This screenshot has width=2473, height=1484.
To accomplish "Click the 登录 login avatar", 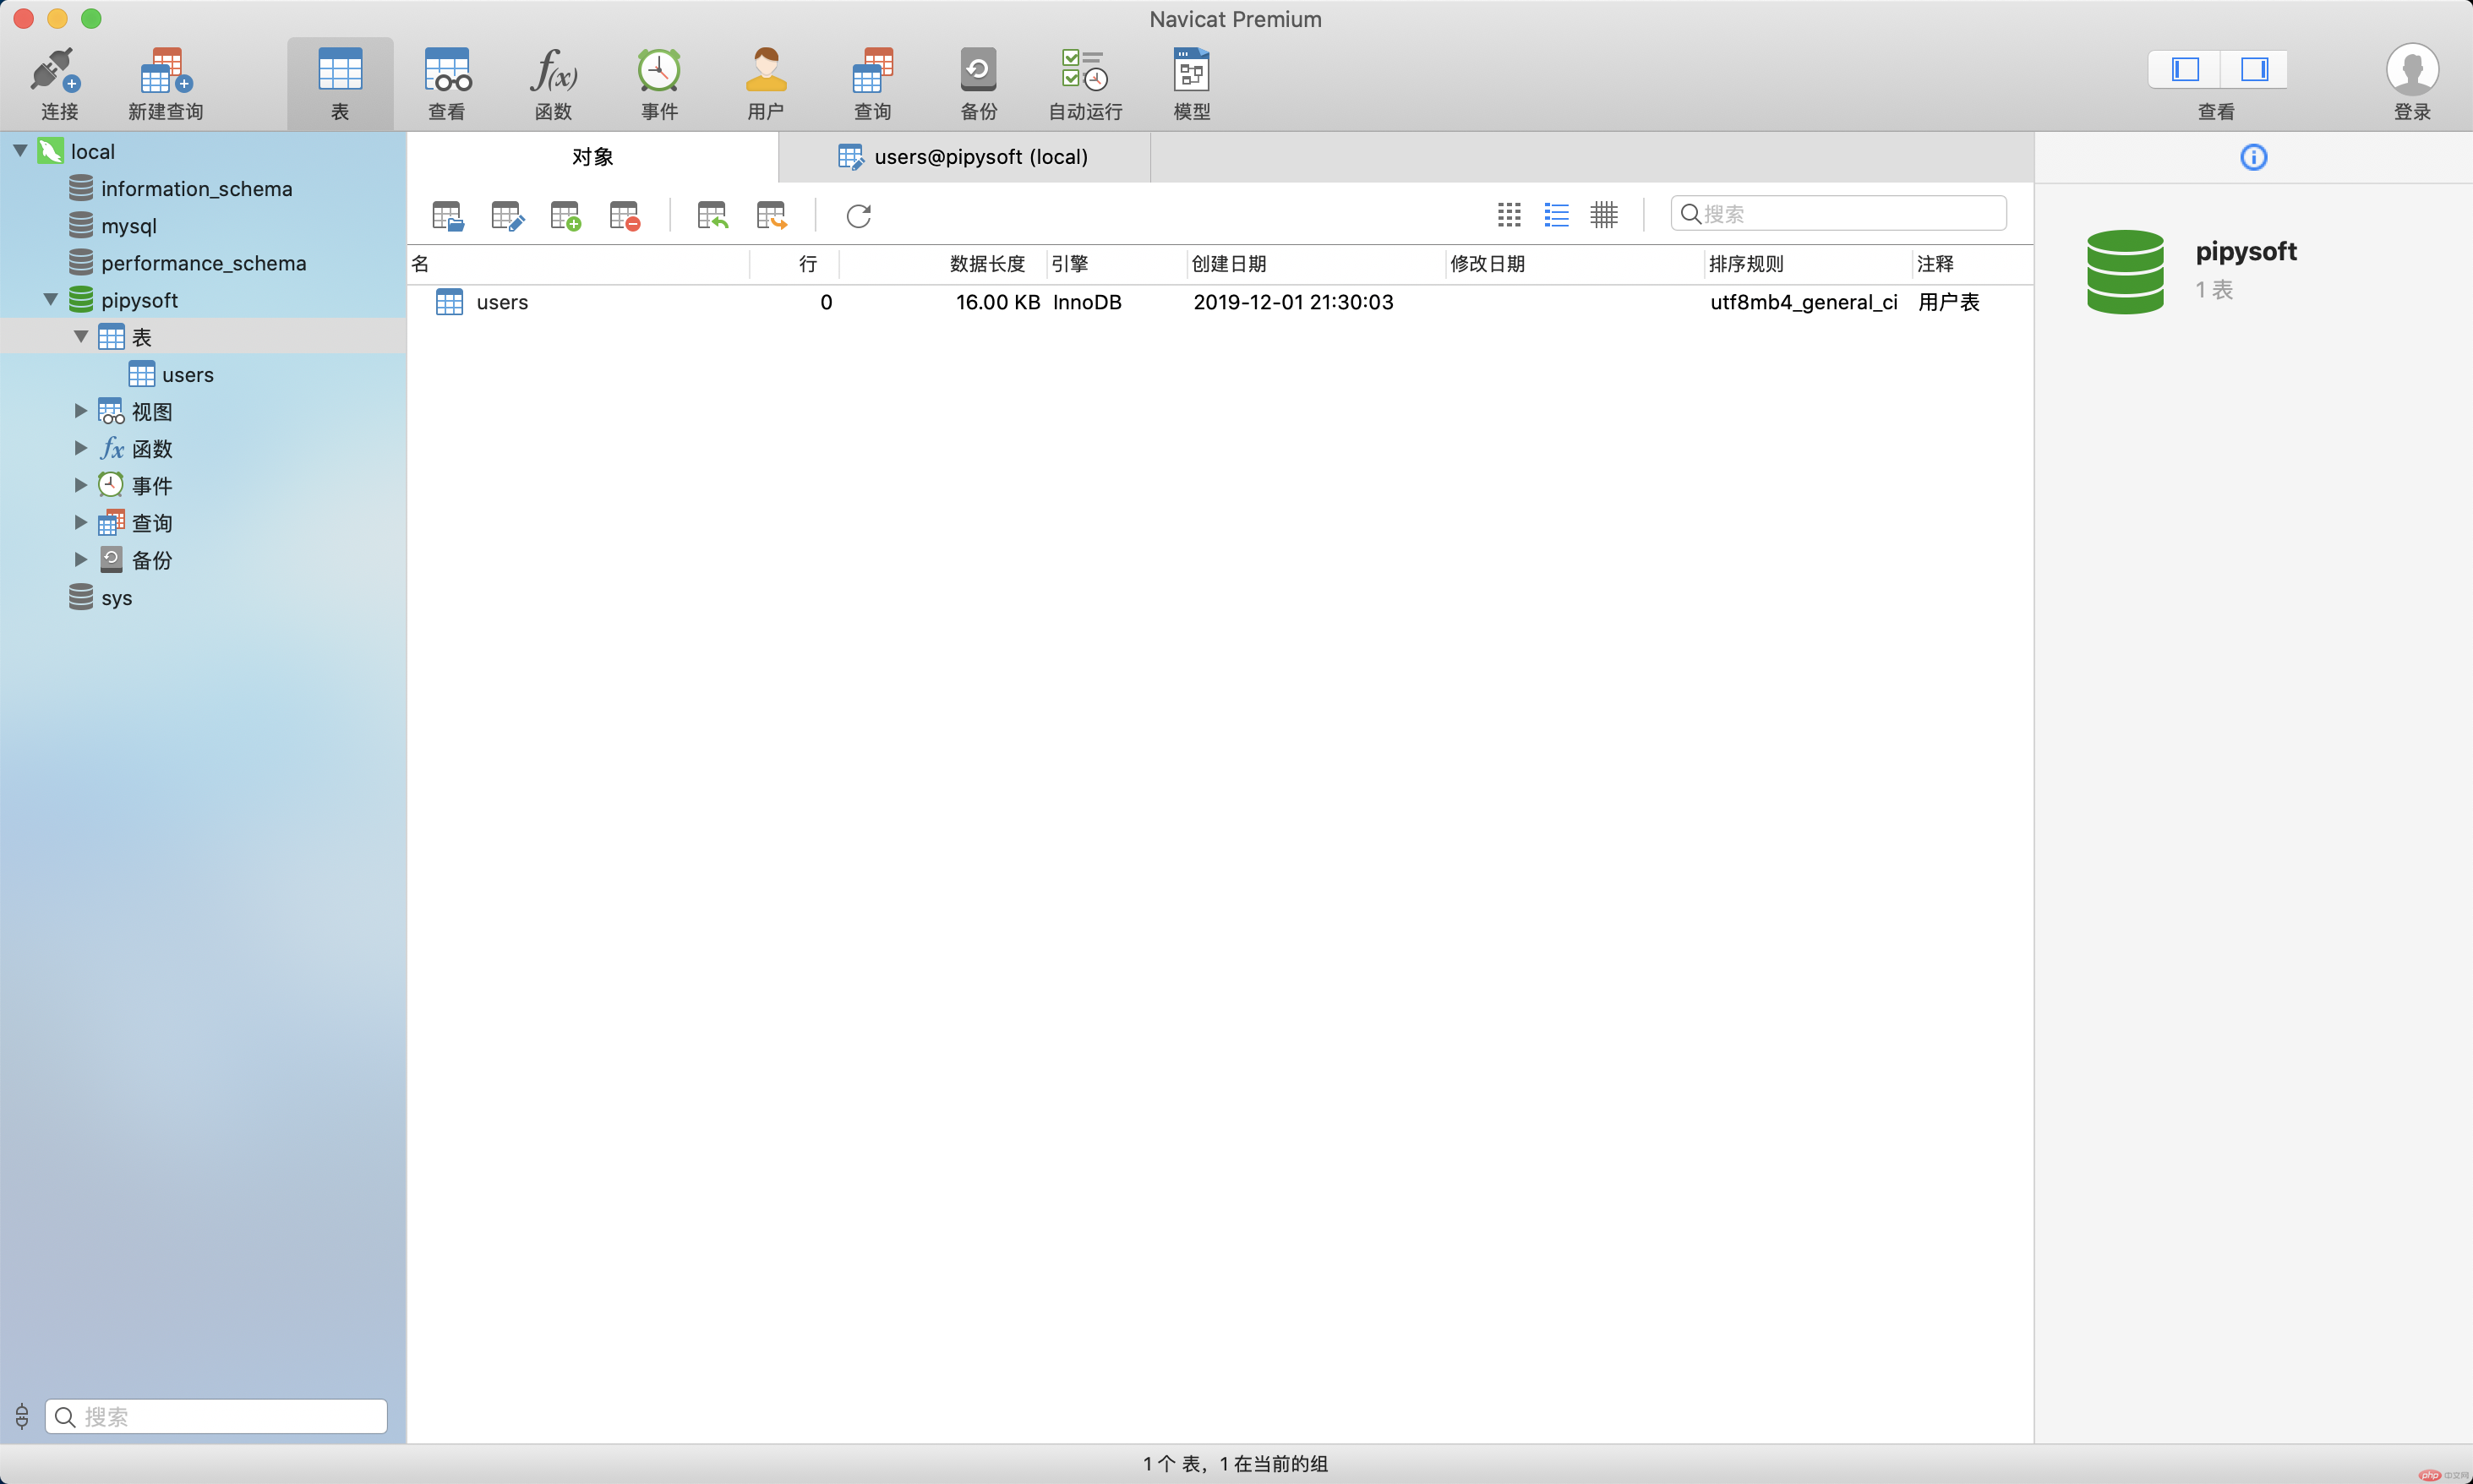I will pyautogui.click(x=2412, y=70).
